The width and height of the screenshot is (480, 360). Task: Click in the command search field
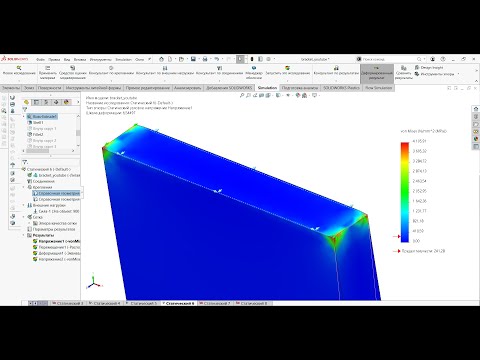[388, 59]
